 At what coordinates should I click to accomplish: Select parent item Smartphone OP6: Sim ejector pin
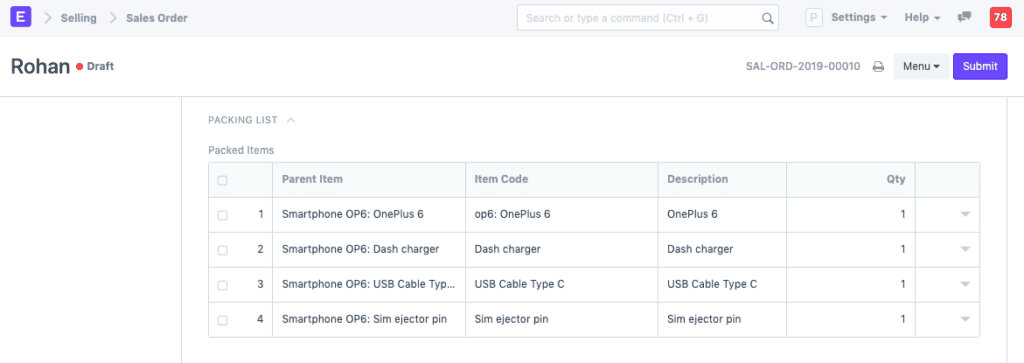pyautogui.click(x=369, y=320)
